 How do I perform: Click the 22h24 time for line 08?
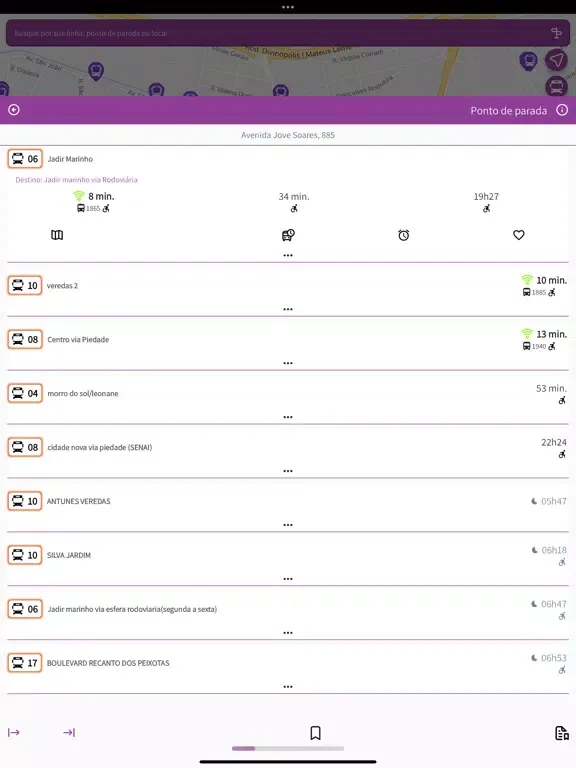[553, 442]
